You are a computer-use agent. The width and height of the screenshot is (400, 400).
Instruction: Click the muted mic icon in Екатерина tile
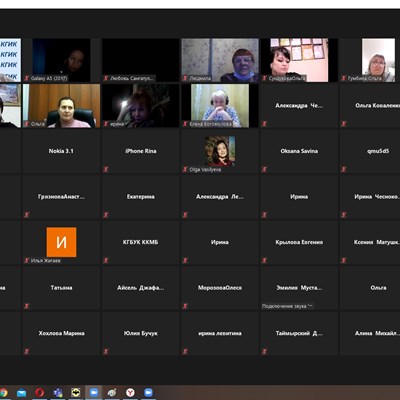point(106,215)
